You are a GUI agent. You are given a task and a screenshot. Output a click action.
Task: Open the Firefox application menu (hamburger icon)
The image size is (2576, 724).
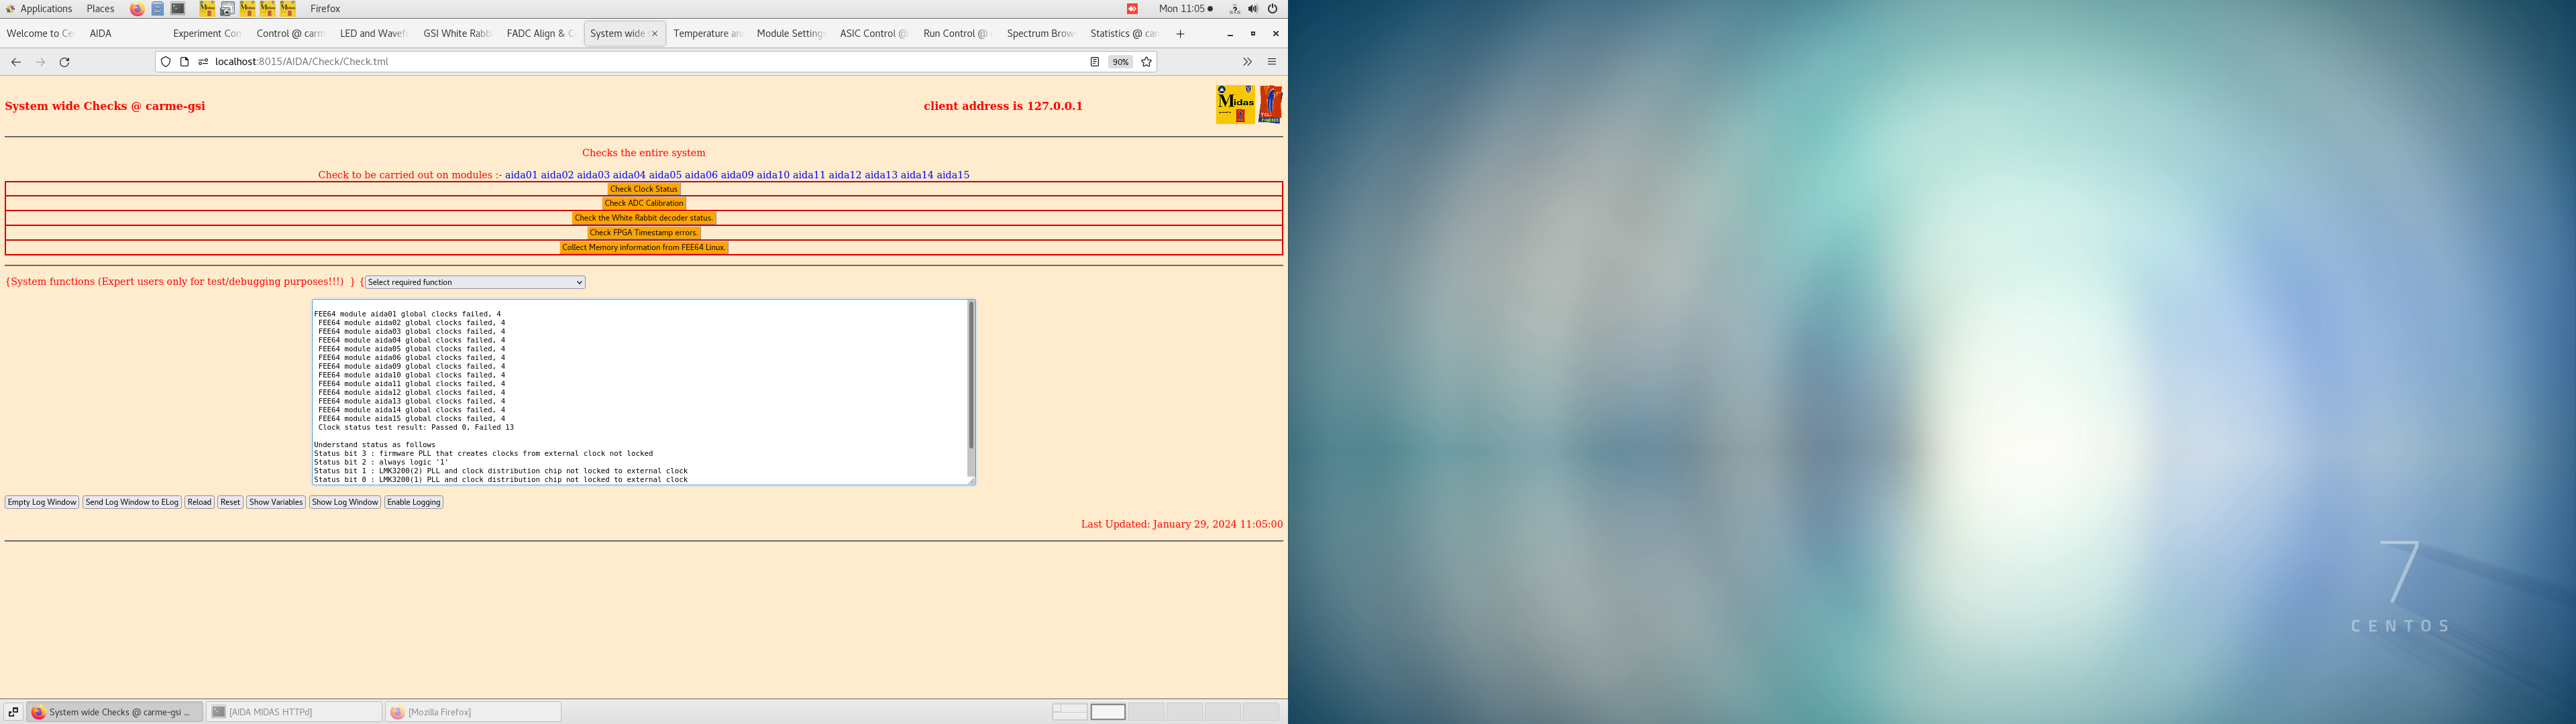pyautogui.click(x=1272, y=61)
